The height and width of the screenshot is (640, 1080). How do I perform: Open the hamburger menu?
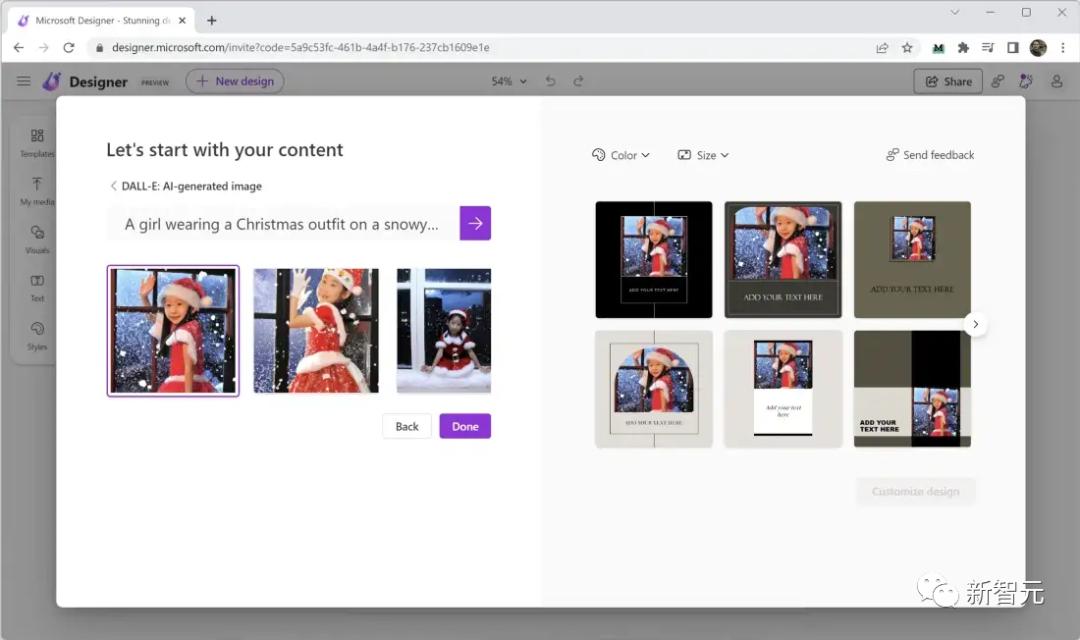pyautogui.click(x=24, y=81)
